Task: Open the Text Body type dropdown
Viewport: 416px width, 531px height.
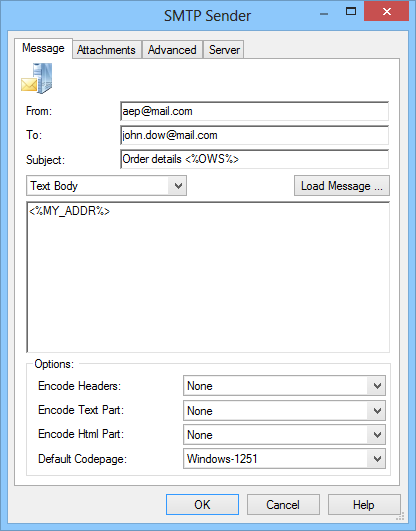Action: pos(106,186)
